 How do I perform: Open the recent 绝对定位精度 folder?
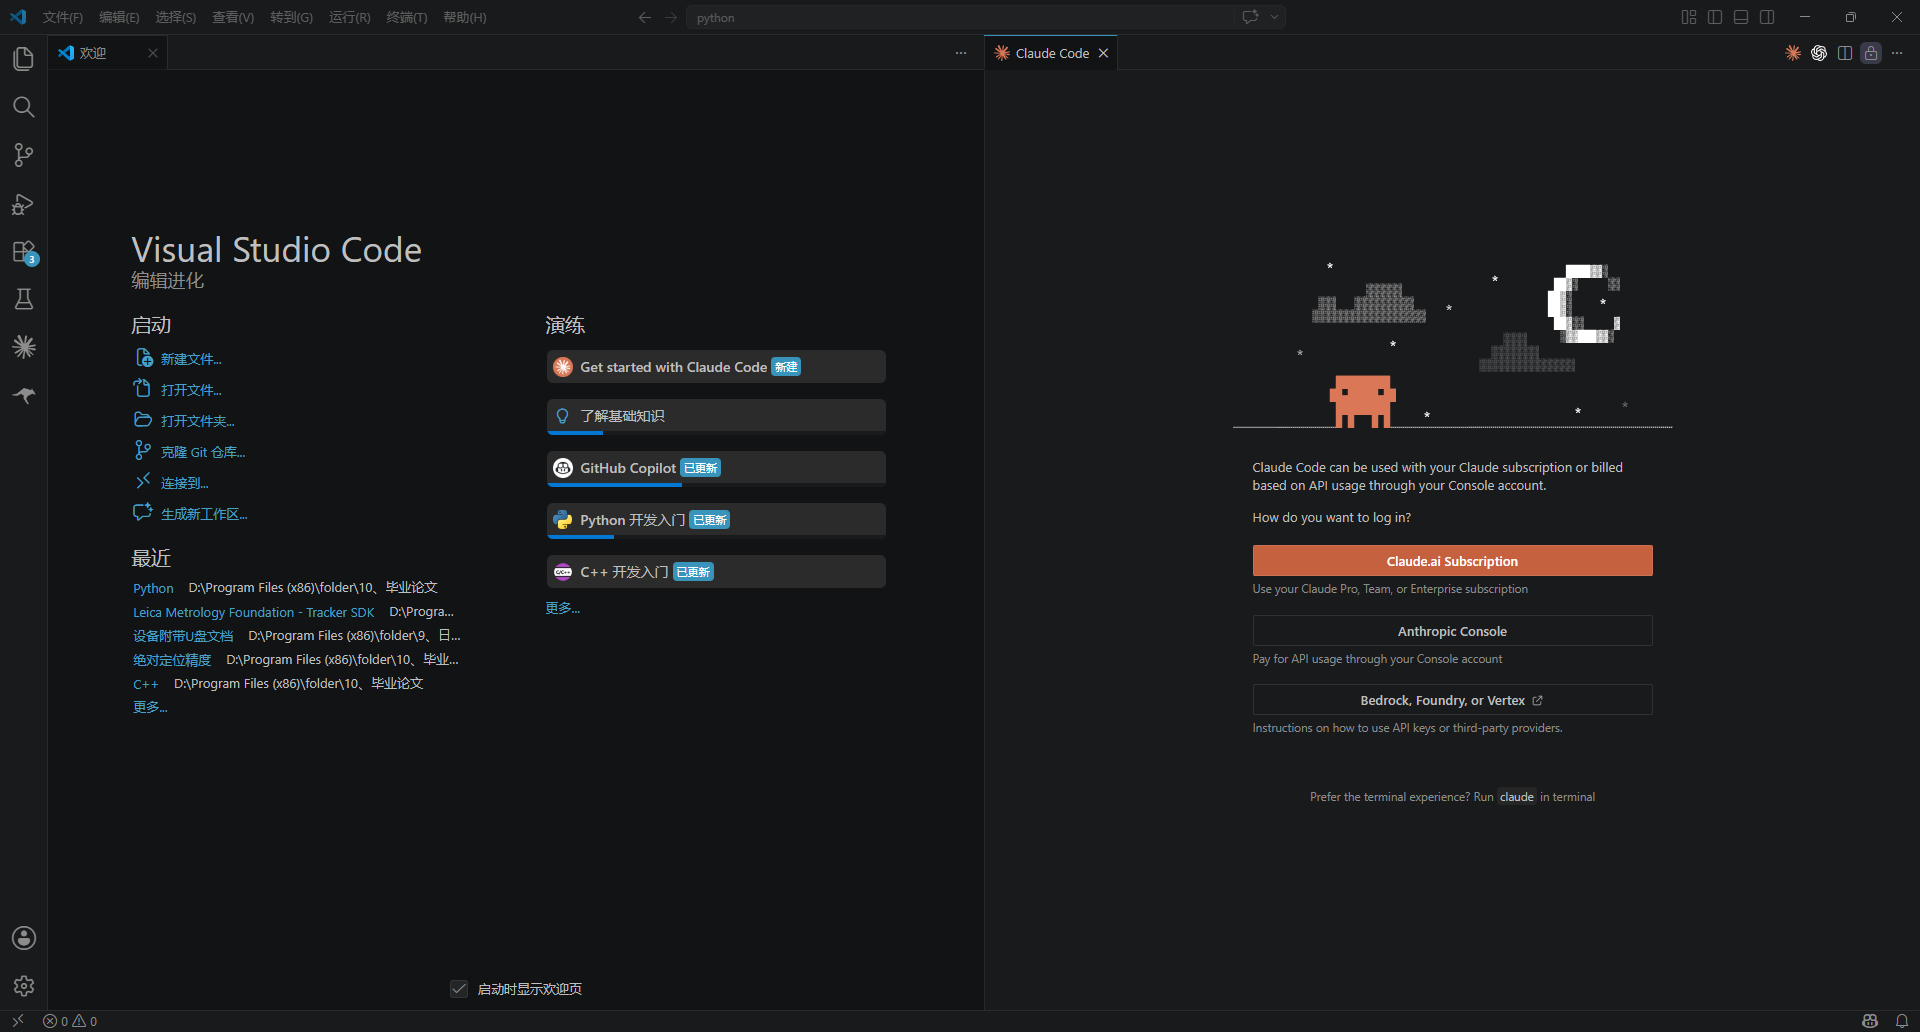(172, 660)
